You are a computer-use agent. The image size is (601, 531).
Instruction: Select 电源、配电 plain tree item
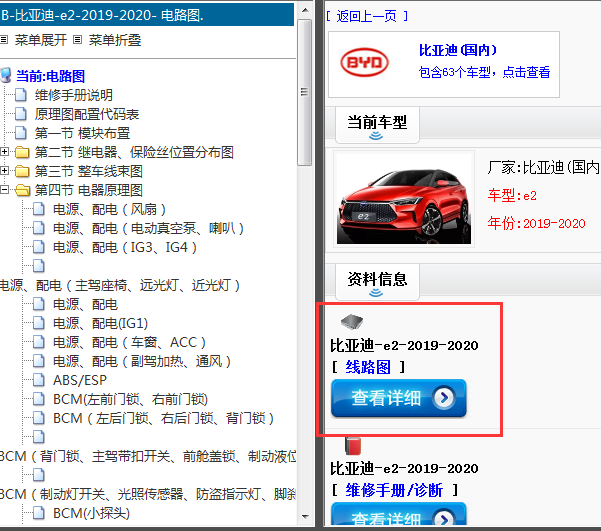point(85,304)
